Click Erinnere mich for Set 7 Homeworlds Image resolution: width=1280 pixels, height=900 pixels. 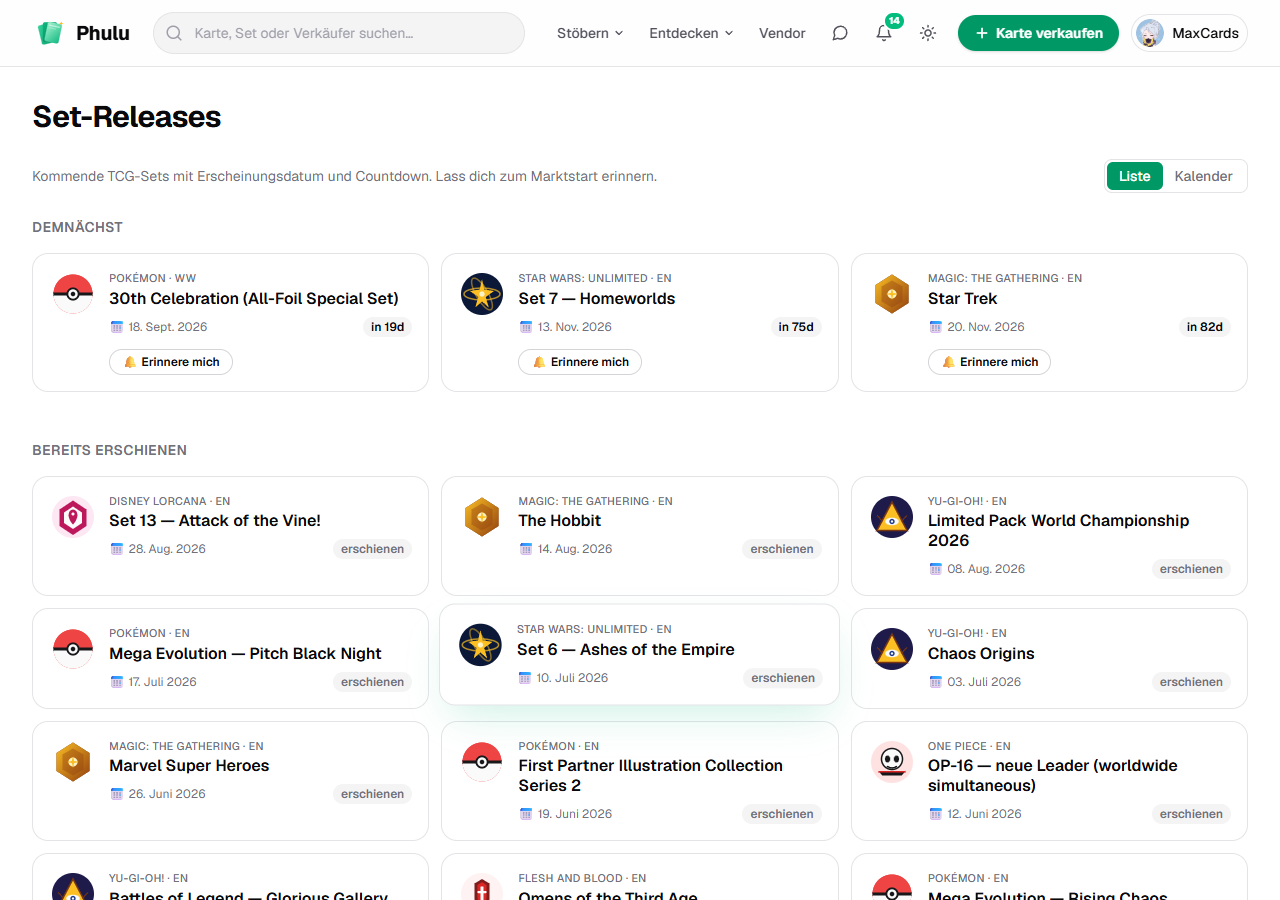point(580,362)
